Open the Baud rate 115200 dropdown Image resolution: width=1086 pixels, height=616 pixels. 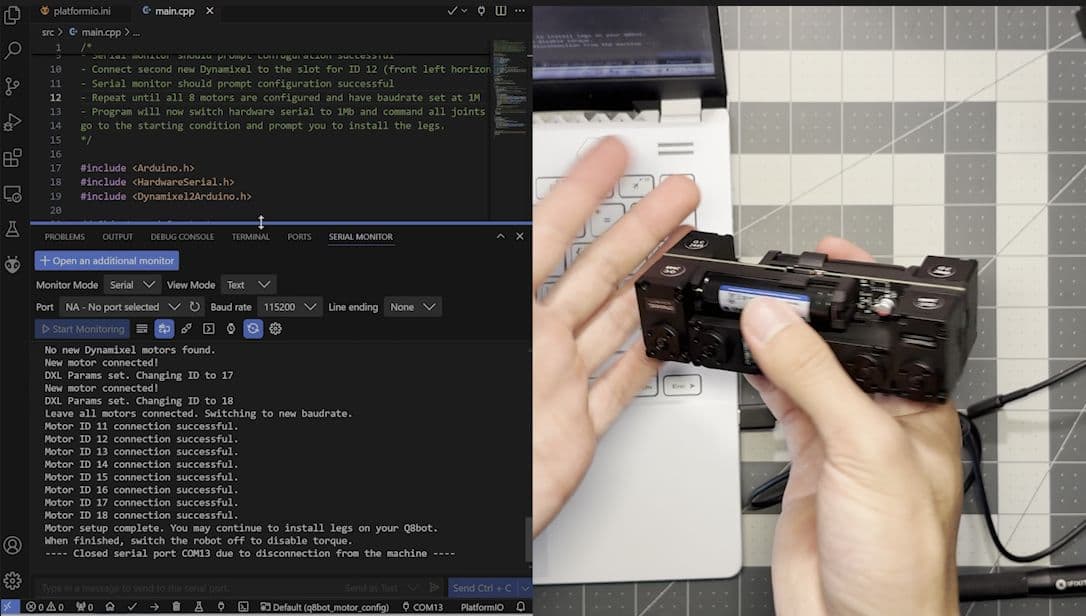click(290, 306)
